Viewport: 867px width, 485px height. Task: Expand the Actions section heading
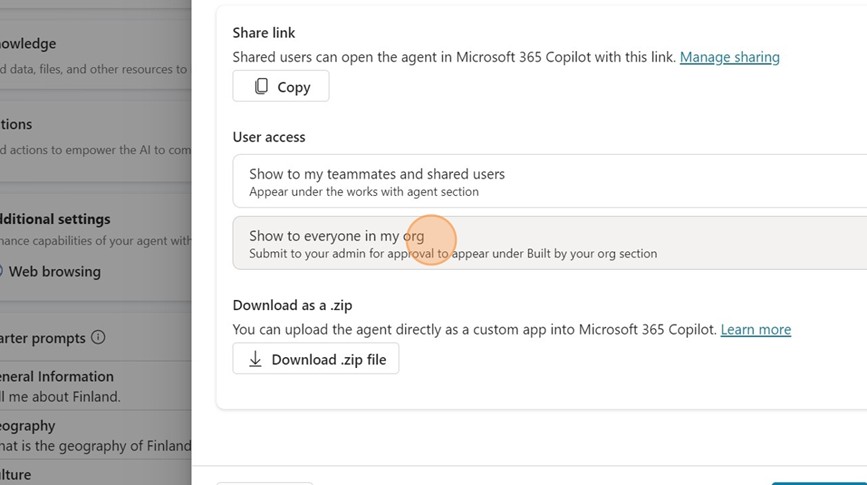coord(16,124)
